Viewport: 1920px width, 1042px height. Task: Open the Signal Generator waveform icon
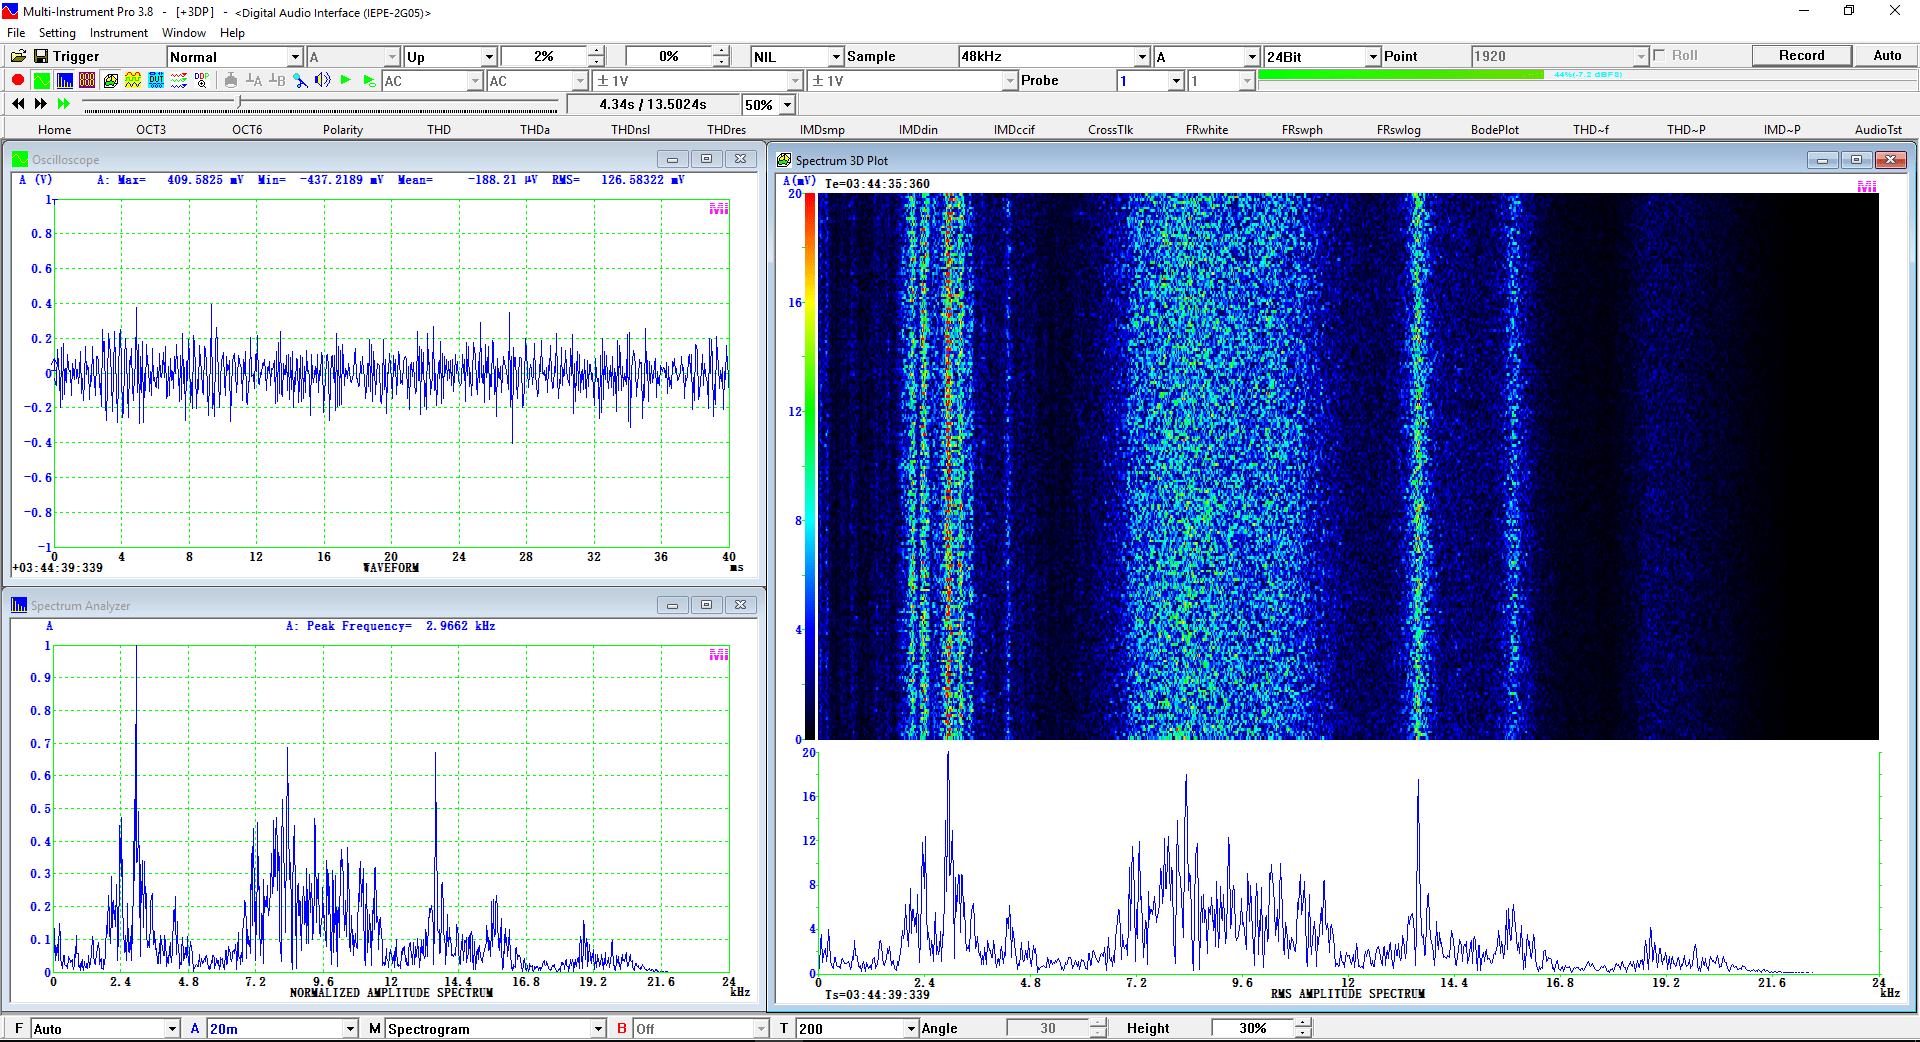click(133, 80)
